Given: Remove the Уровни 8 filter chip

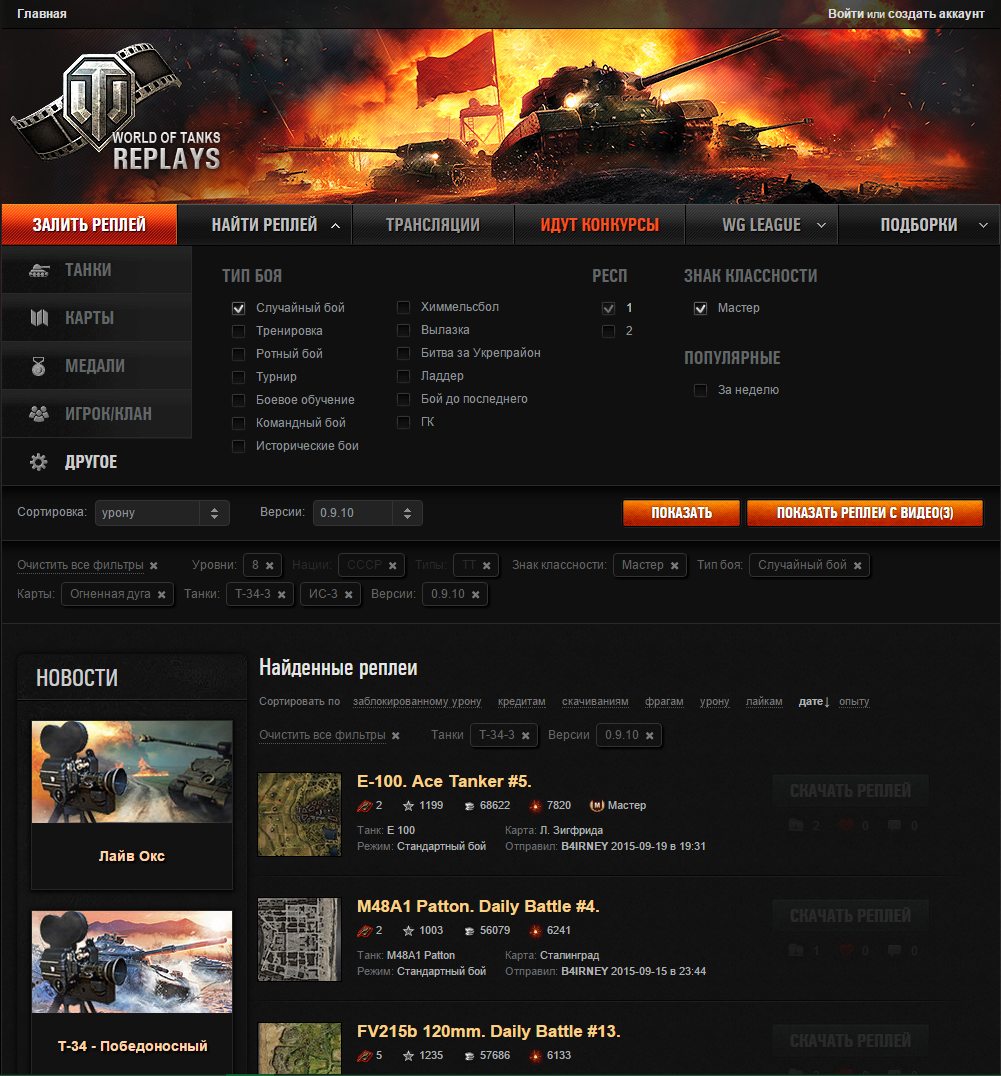Looking at the screenshot, I should point(270,565).
